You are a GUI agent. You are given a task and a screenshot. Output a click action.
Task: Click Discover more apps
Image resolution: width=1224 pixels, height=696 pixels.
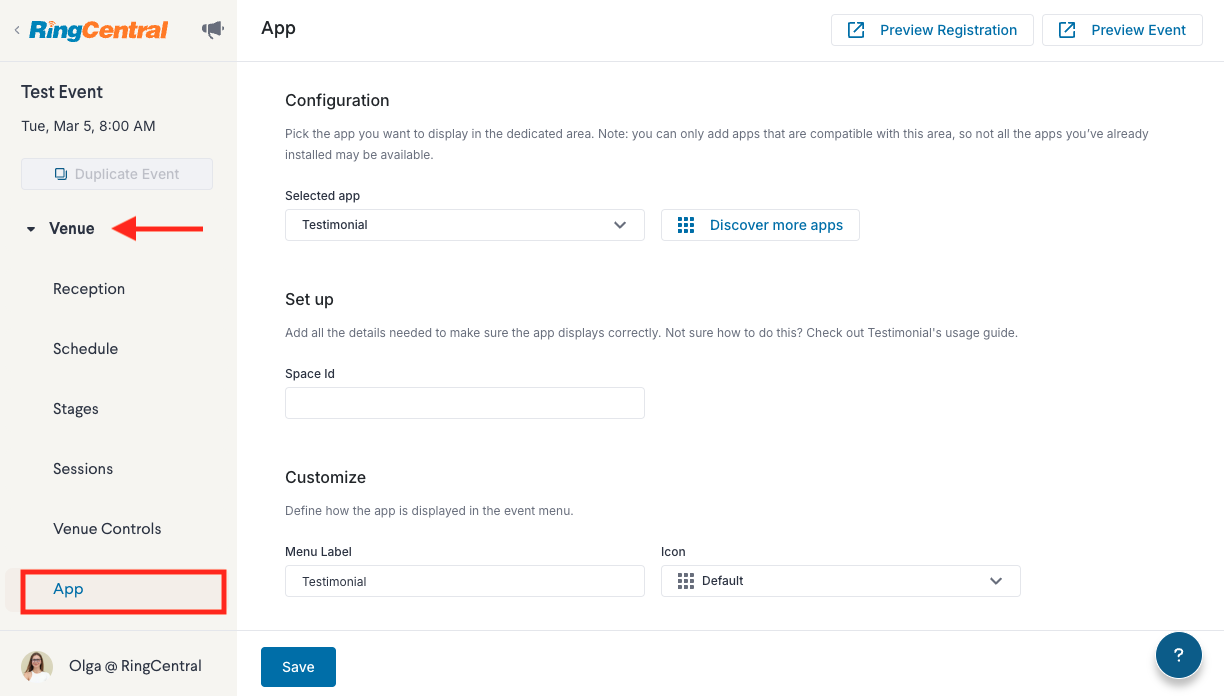[x=760, y=225]
